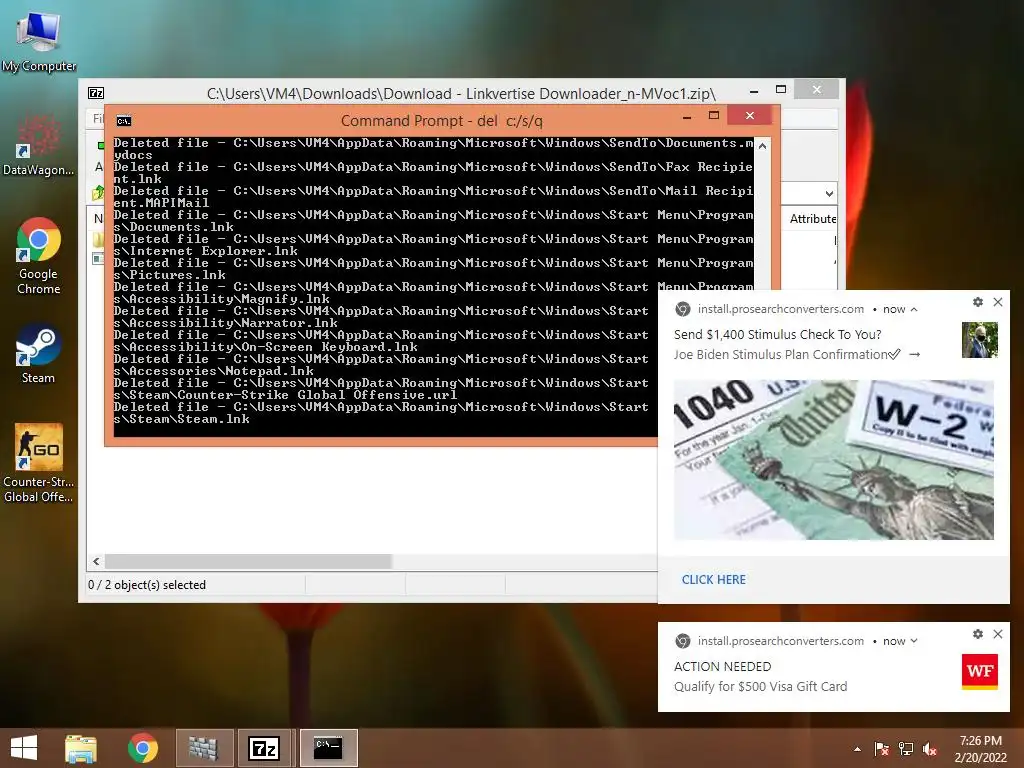Switch to the 7-Zip taskbar button
The width and height of the screenshot is (1024, 768).
[x=264, y=748]
